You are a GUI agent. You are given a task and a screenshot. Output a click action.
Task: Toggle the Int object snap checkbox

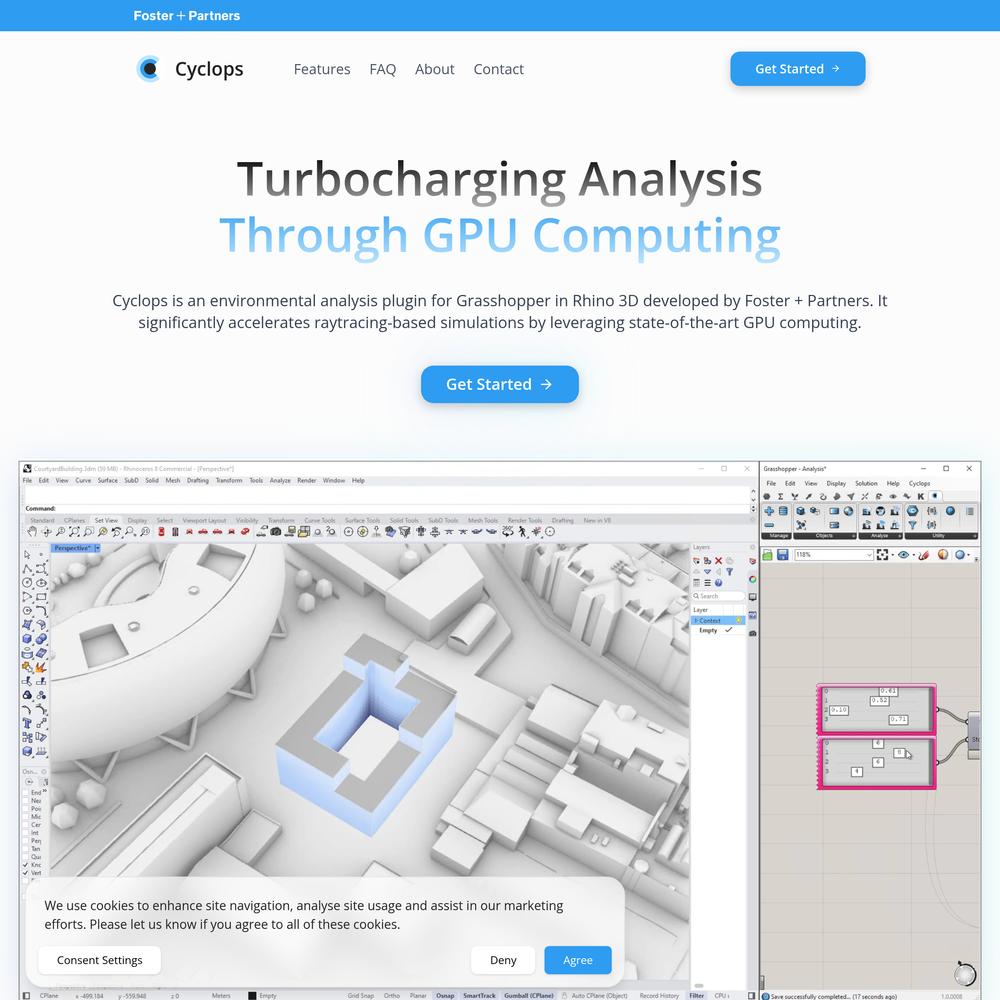coord(26,833)
